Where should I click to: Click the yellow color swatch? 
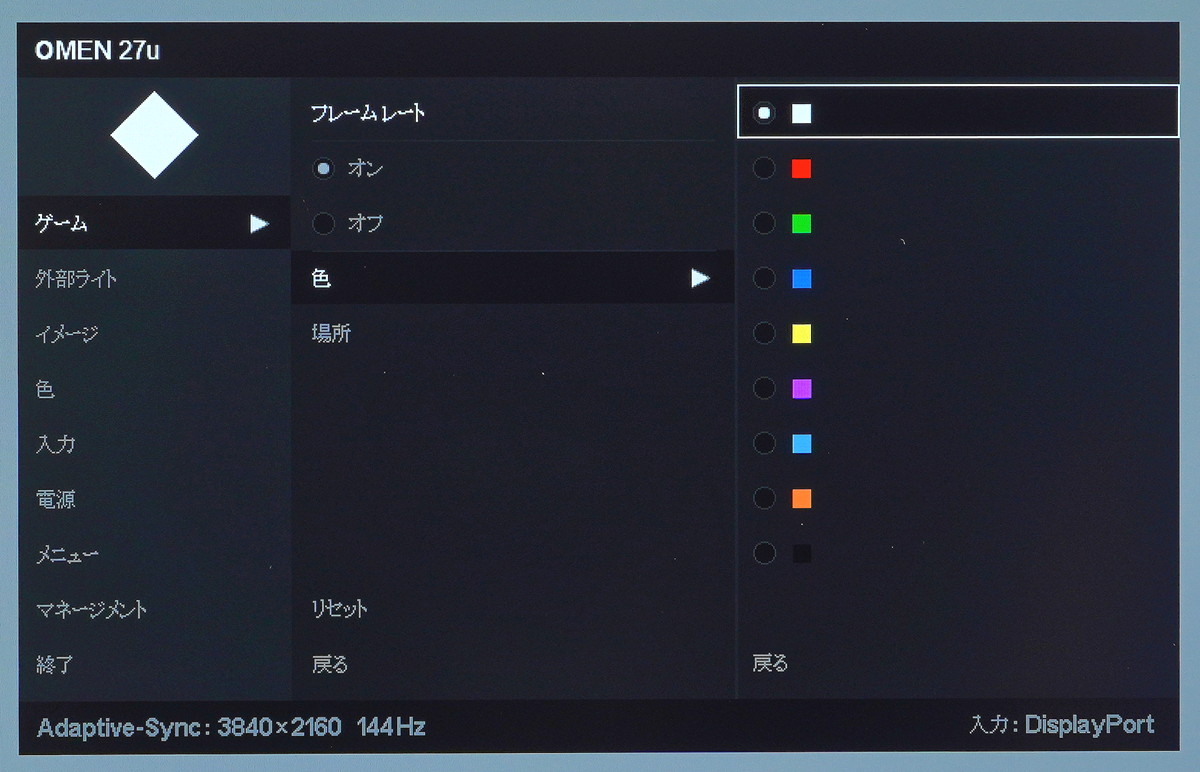click(801, 334)
